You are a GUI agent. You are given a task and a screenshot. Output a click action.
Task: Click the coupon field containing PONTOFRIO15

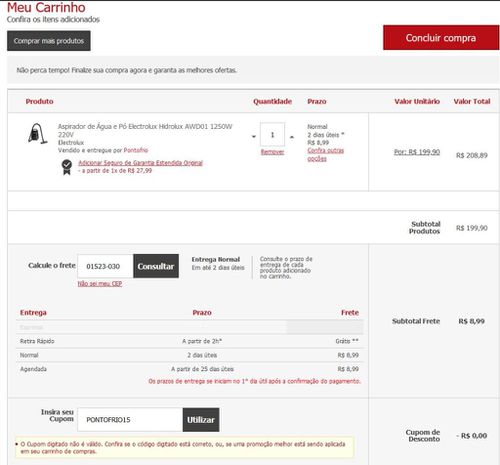pyautogui.click(x=130, y=420)
